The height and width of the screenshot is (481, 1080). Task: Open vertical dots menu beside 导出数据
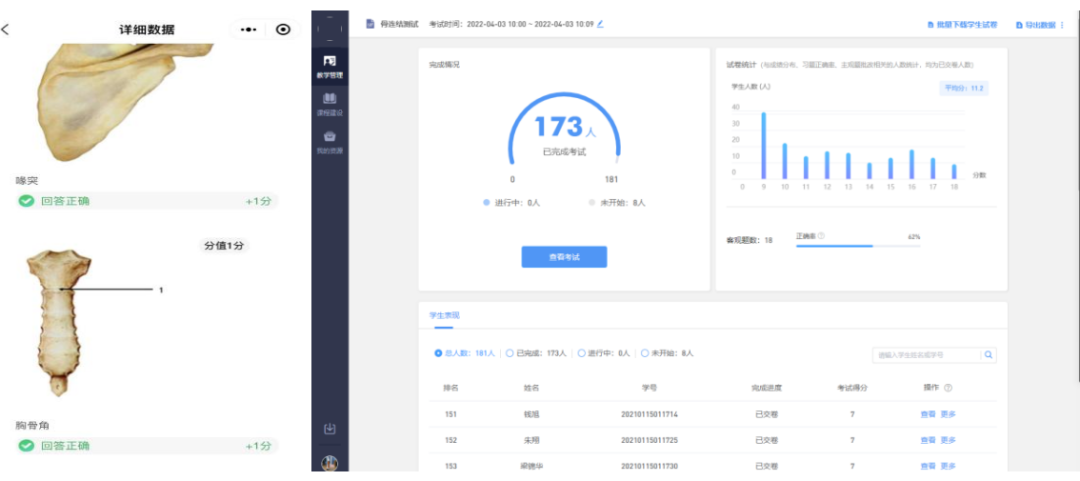tap(1063, 24)
